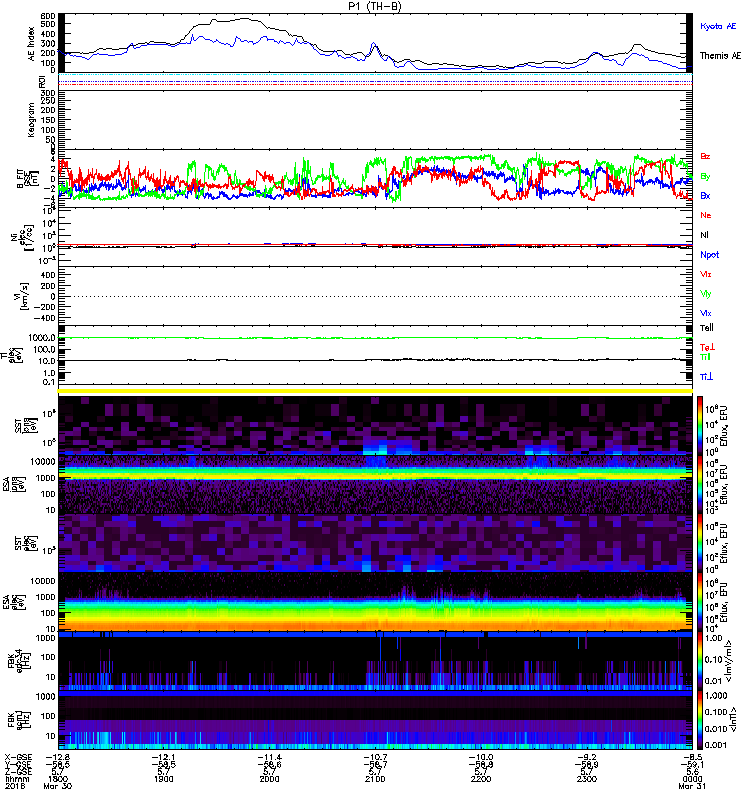Screen dimensions: 750x800
Task: Select the green Ti parallel legend entry
Action: coord(705,357)
